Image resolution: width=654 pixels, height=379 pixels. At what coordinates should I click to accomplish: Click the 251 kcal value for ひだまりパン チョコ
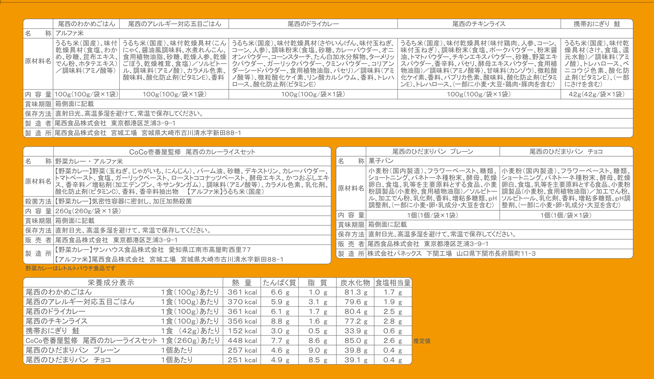(242, 360)
